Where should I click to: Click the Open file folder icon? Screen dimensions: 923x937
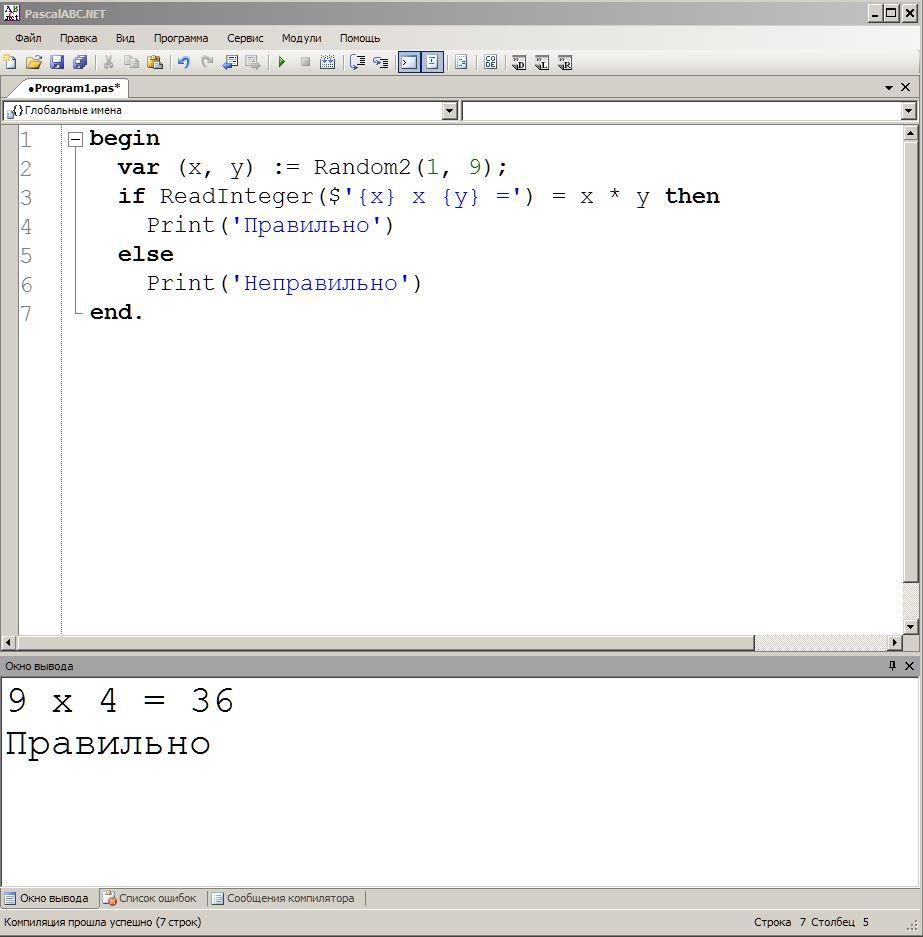pyautogui.click(x=34, y=62)
